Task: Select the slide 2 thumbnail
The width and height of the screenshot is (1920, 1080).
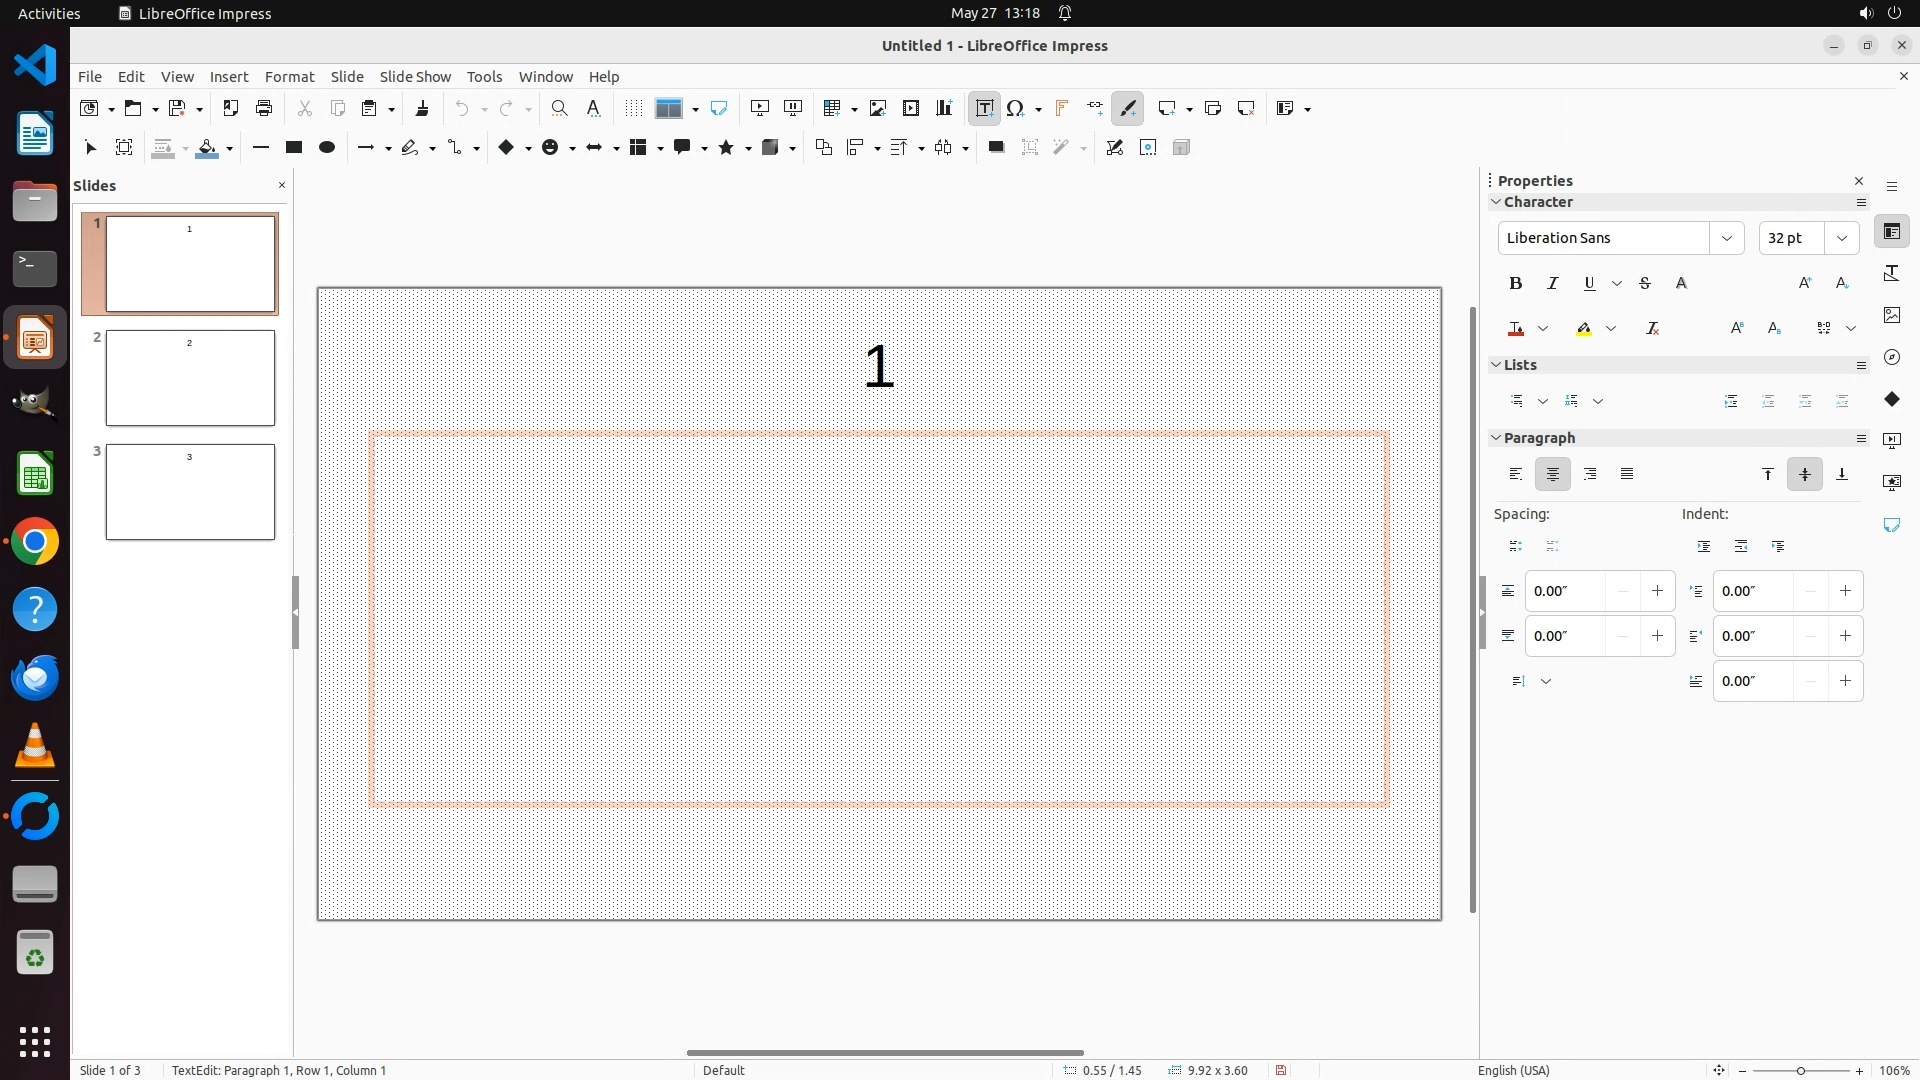Action: click(x=190, y=378)
